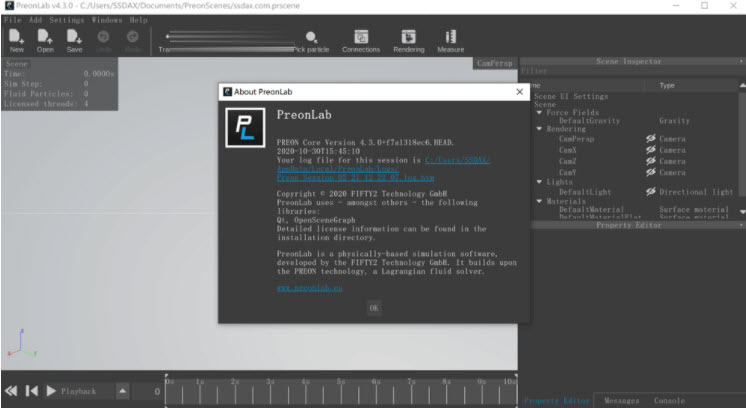This screenshot has width=746, height=408.
Task: Select the Measure tool
Action: (x=450, y=40)
